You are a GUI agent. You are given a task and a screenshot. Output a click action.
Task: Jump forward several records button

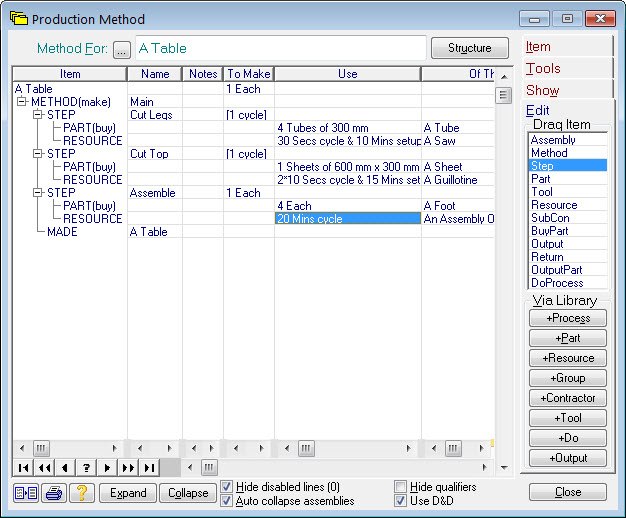[128, 467]
